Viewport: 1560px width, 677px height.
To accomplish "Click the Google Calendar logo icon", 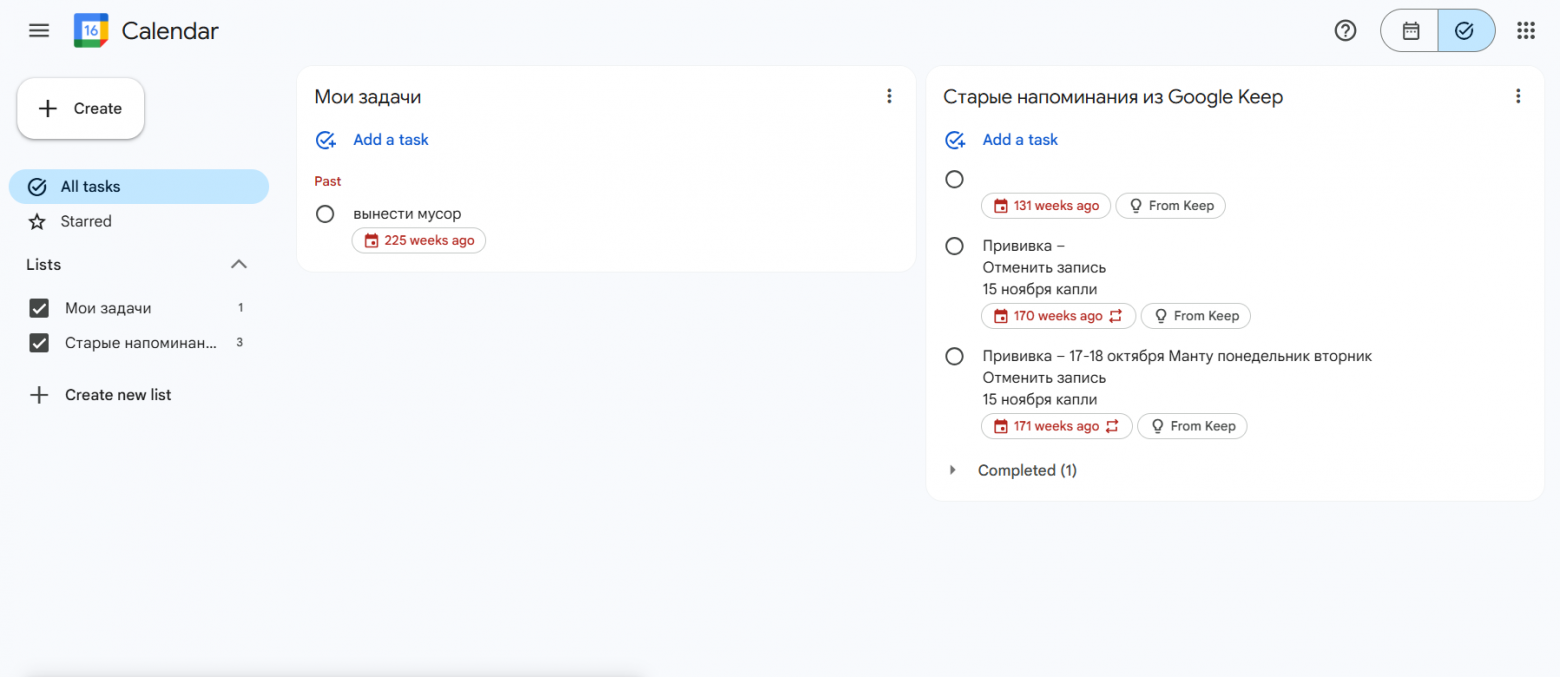I will [91, 31].
